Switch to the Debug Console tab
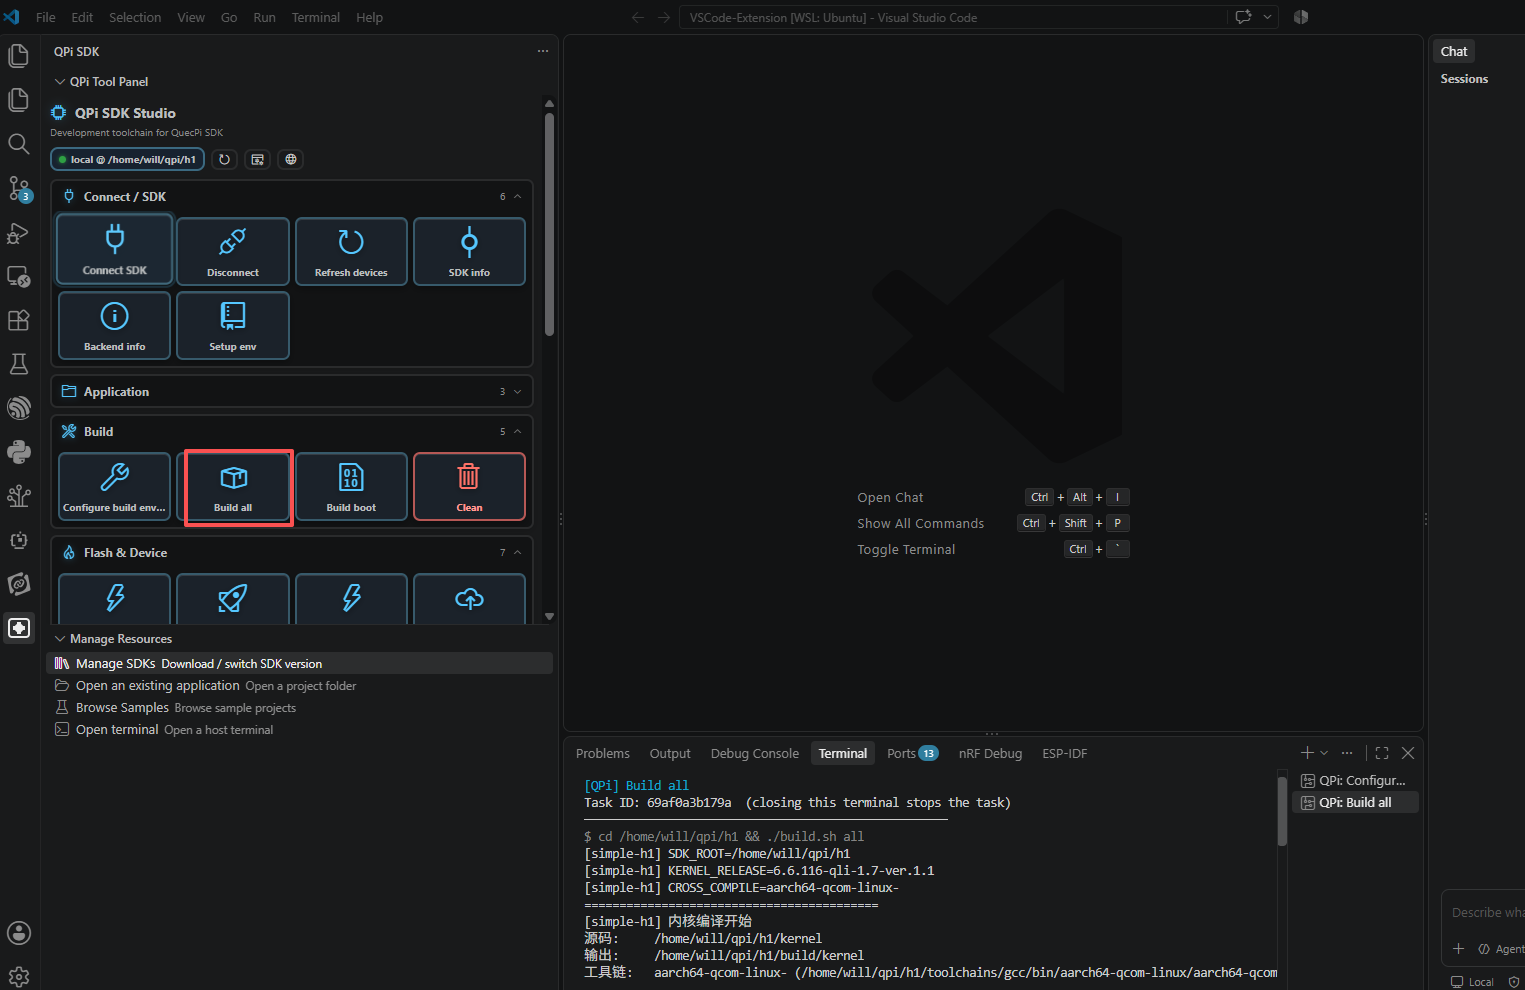 [755, 753]
